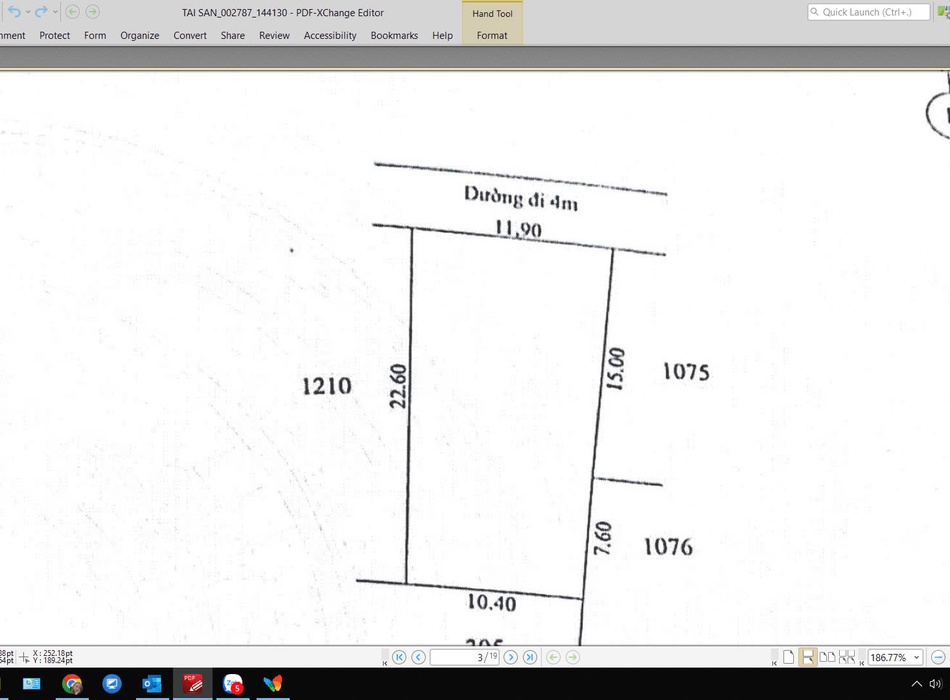This screenshot has height=700, width=950.
Task: Jump to the last page
Action: 530,657
